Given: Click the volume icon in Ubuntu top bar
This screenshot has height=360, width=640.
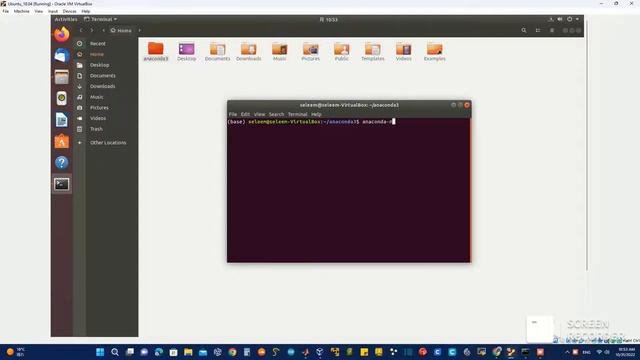Looking at the screenshot, I should (x=560, y=19).
